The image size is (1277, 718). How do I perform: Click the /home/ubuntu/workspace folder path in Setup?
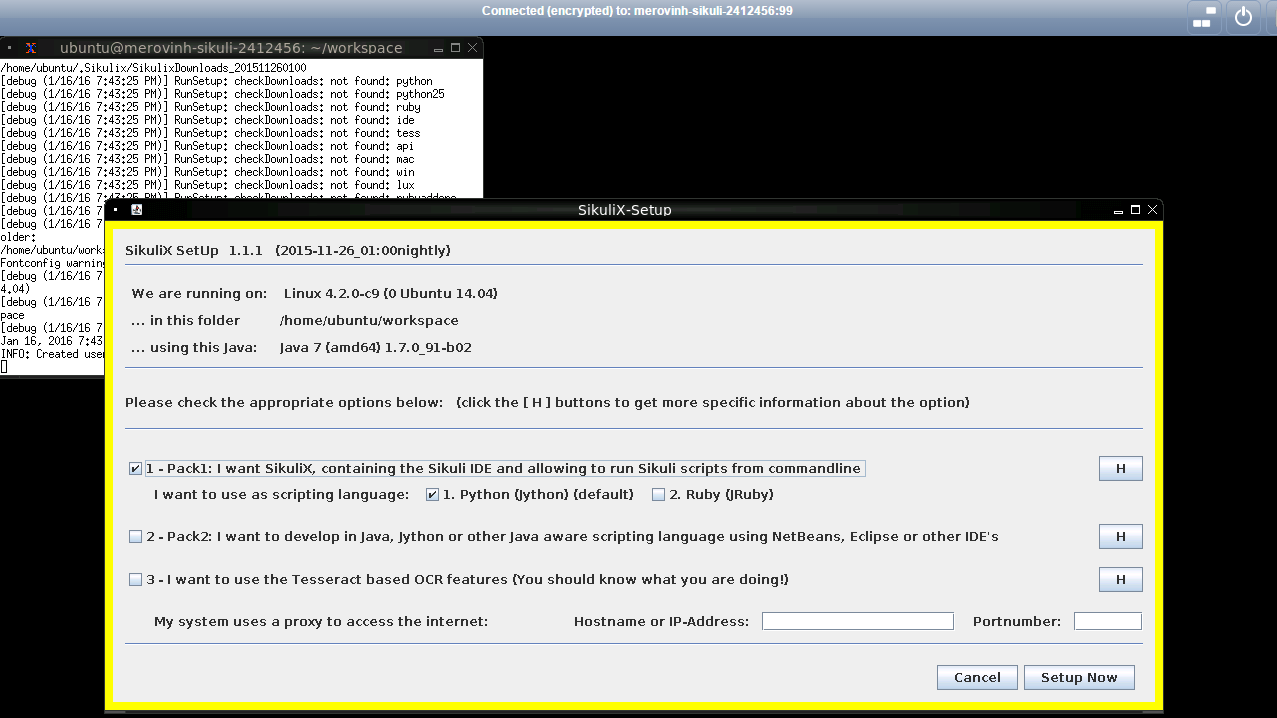369,320
